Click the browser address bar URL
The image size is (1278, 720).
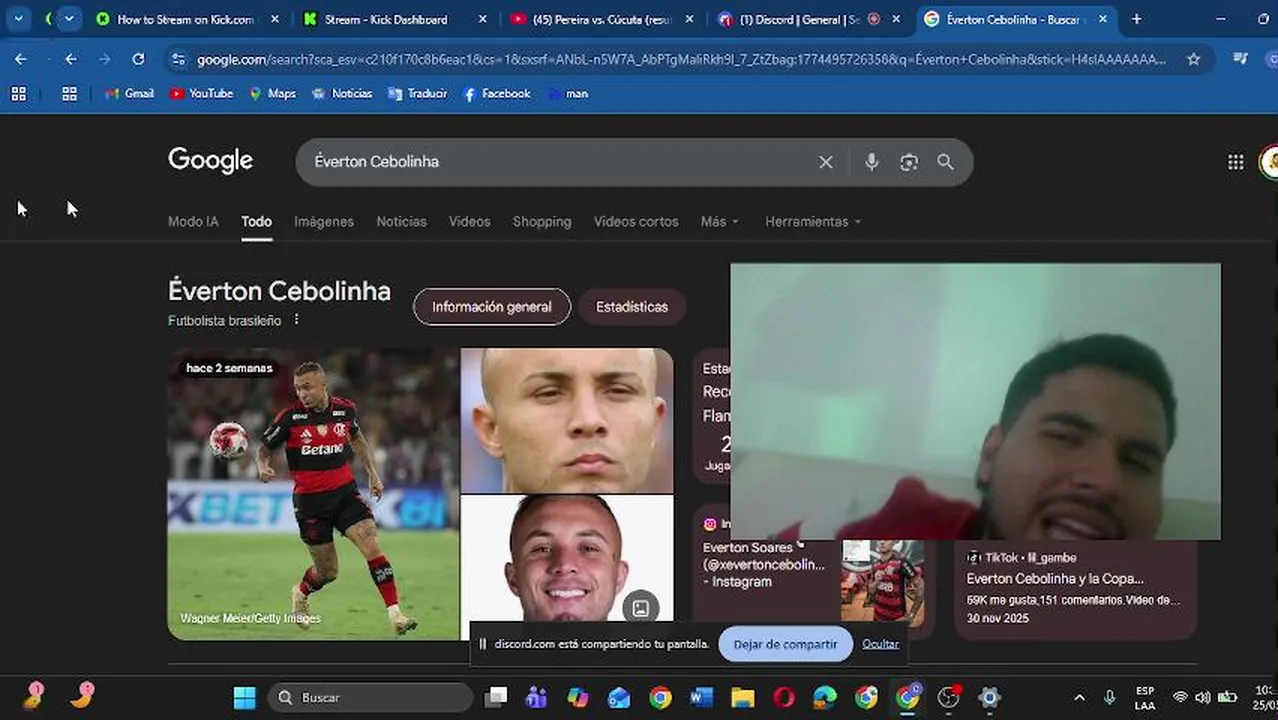pos(681,59)
